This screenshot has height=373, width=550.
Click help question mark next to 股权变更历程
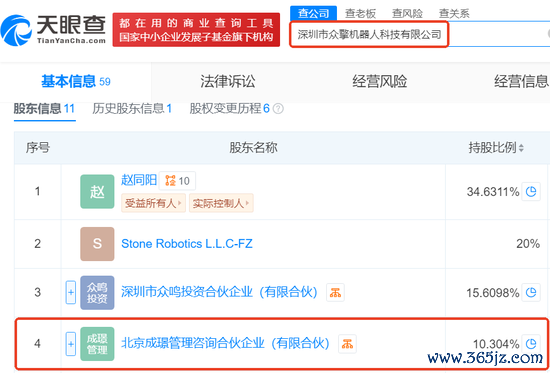tap(278, 109)
